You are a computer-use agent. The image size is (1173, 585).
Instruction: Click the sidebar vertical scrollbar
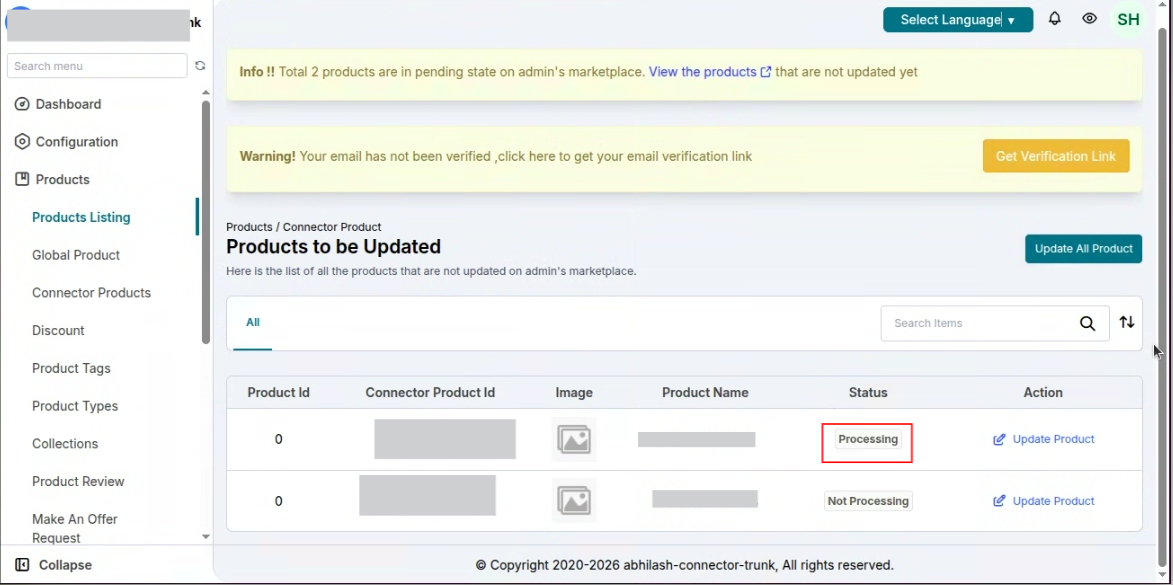[x=206, y=222]
